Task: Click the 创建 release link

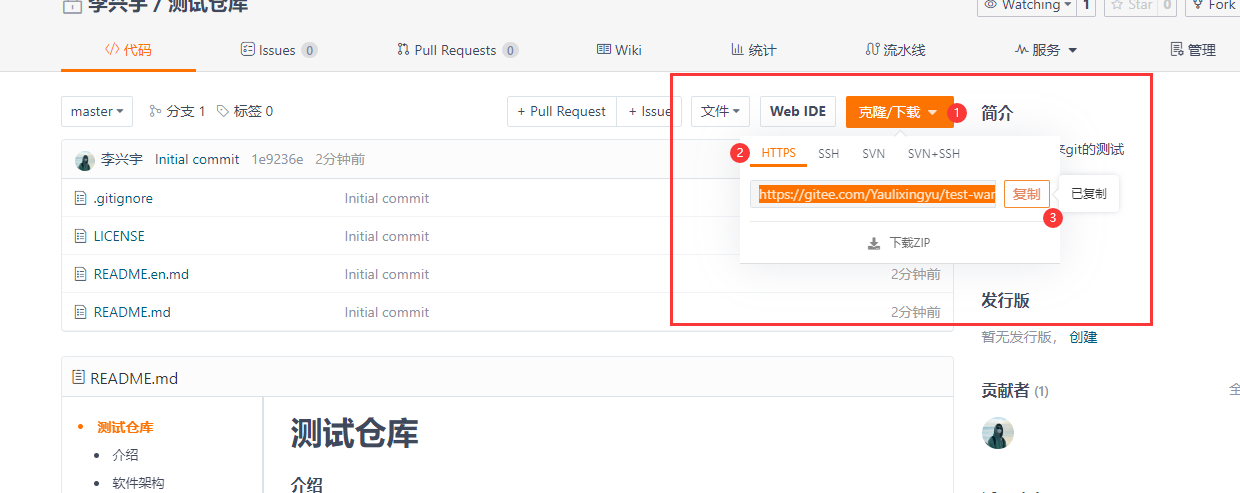Action: click(x=1083, y=337)
